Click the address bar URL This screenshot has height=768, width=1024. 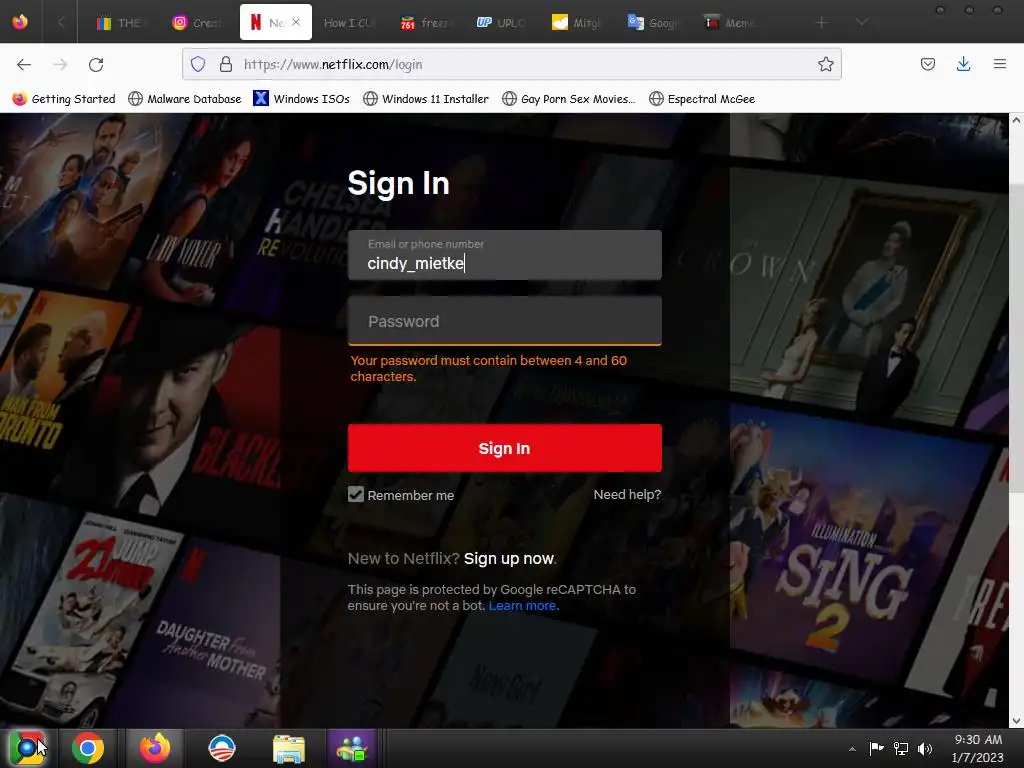tap(333, 64)
